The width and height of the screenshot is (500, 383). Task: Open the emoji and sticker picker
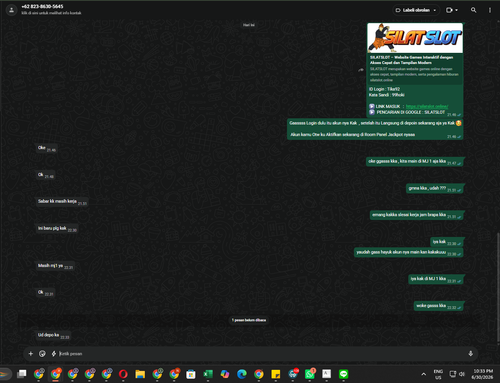pos(42,354)
